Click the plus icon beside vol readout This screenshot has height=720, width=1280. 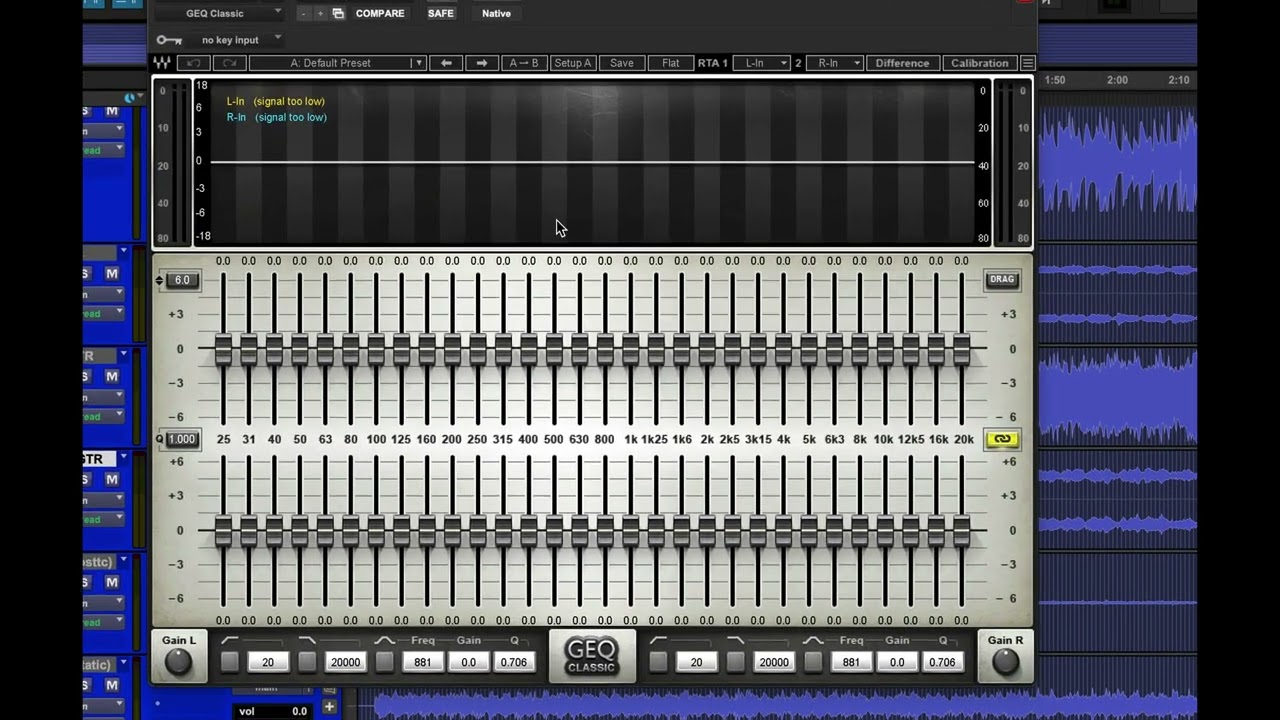(329, 707)
